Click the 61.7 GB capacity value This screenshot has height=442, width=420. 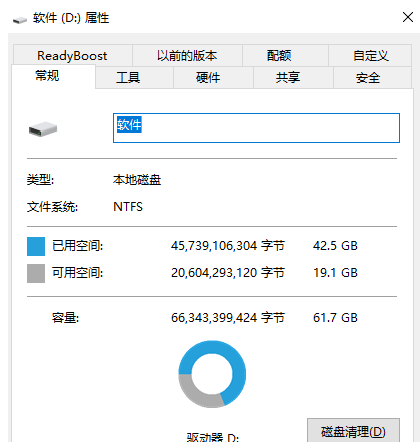point(335,318)
